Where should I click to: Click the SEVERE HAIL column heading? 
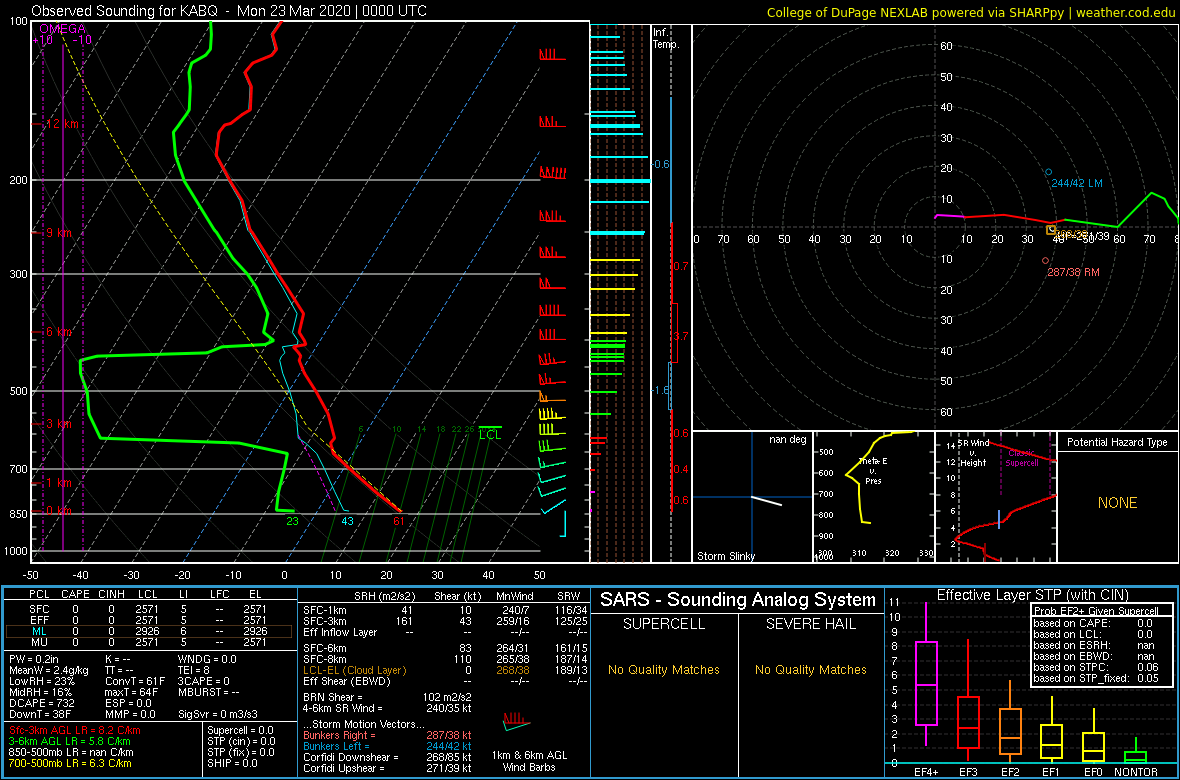[x=812, y=623]
